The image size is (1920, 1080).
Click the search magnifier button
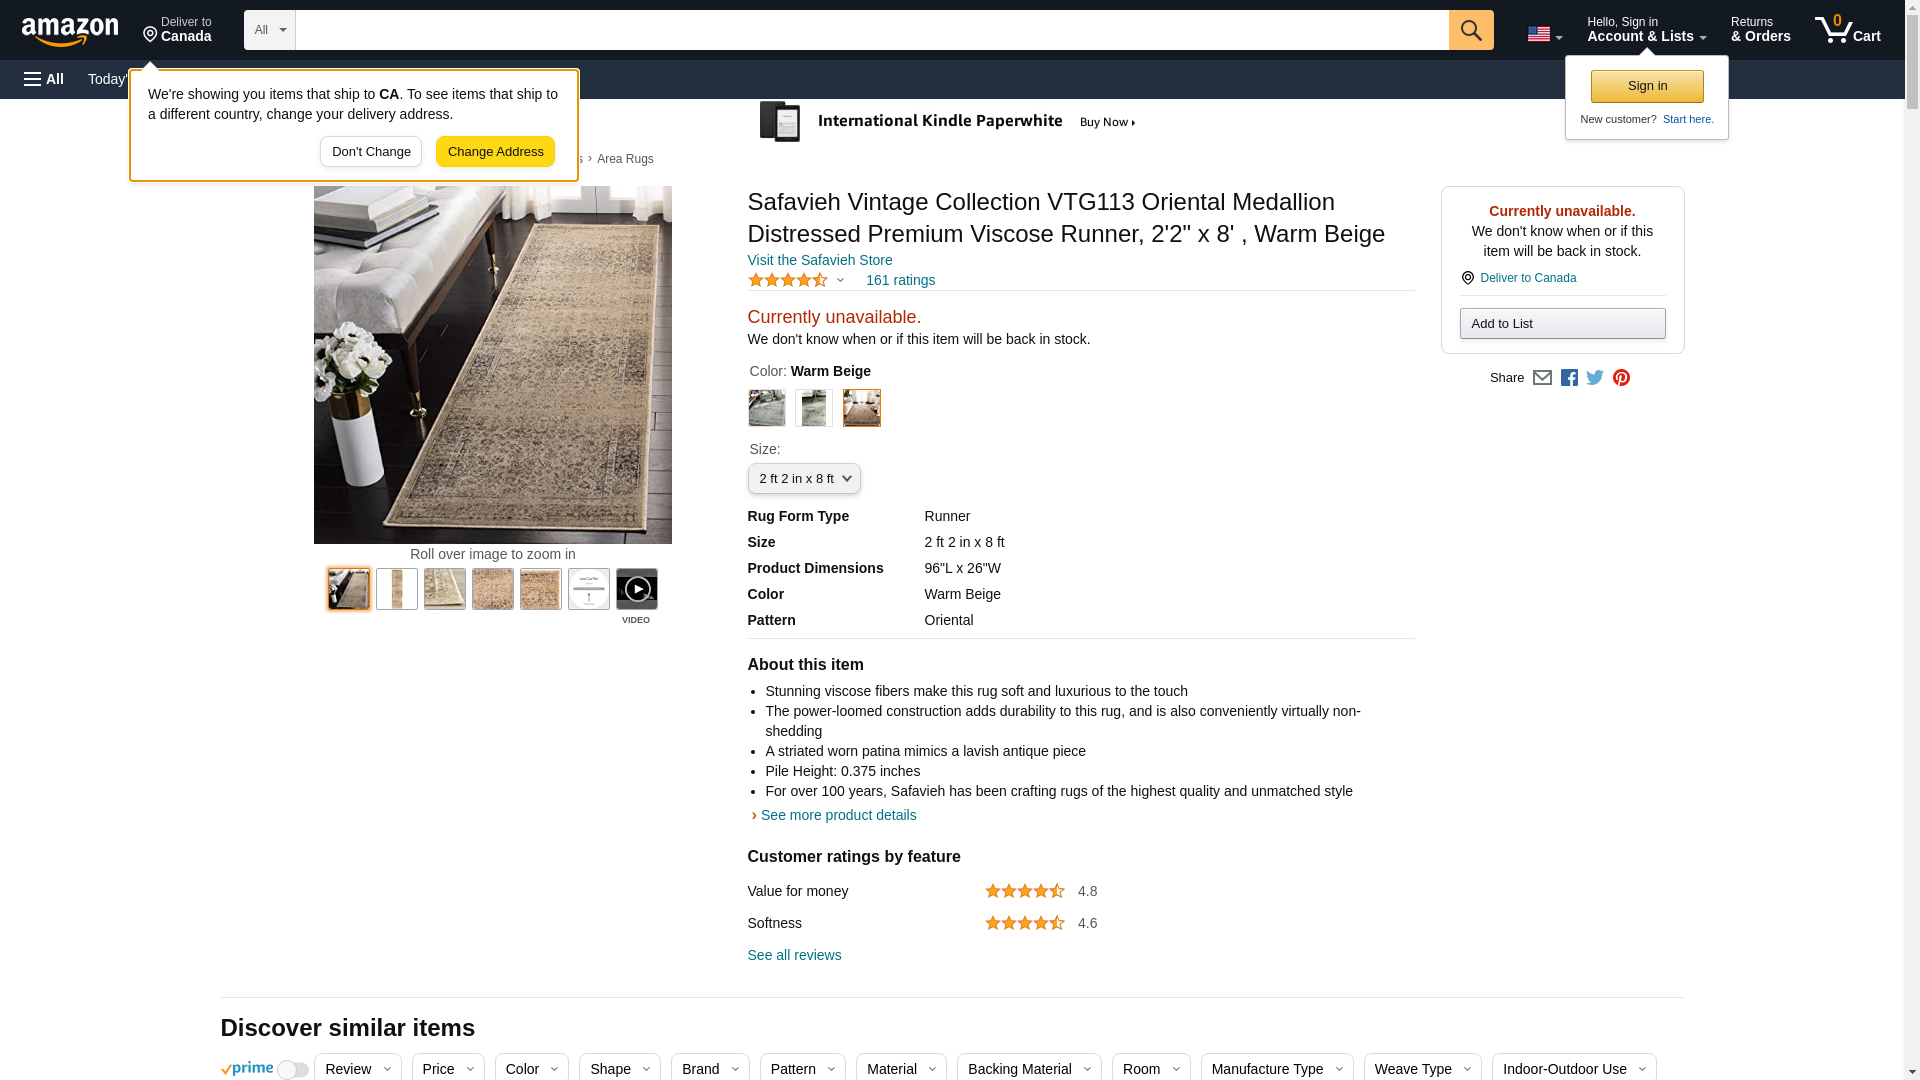[x=1470, y=30]
